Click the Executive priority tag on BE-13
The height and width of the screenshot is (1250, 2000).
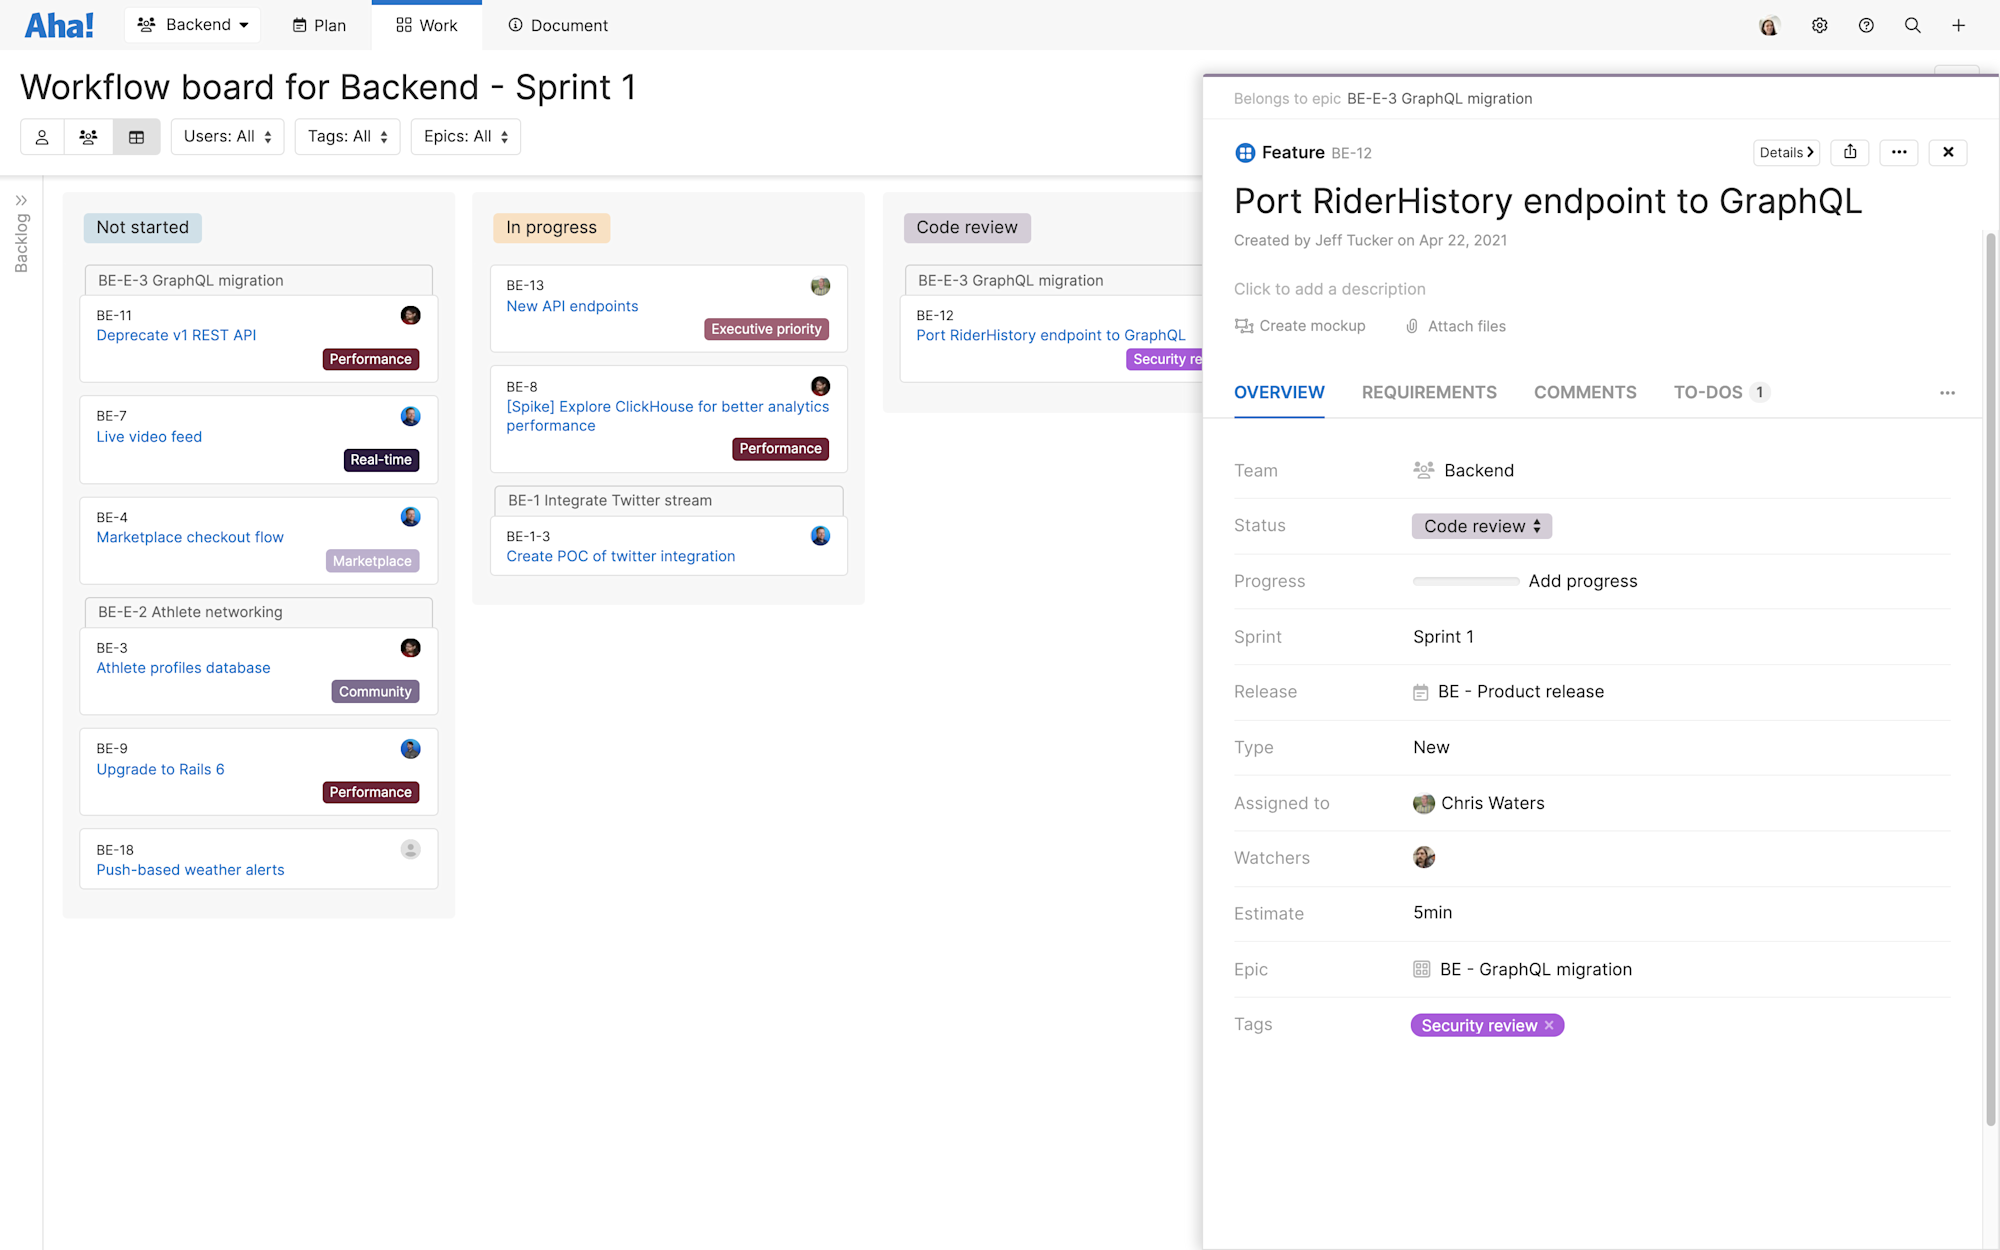(x=766, y=329)
